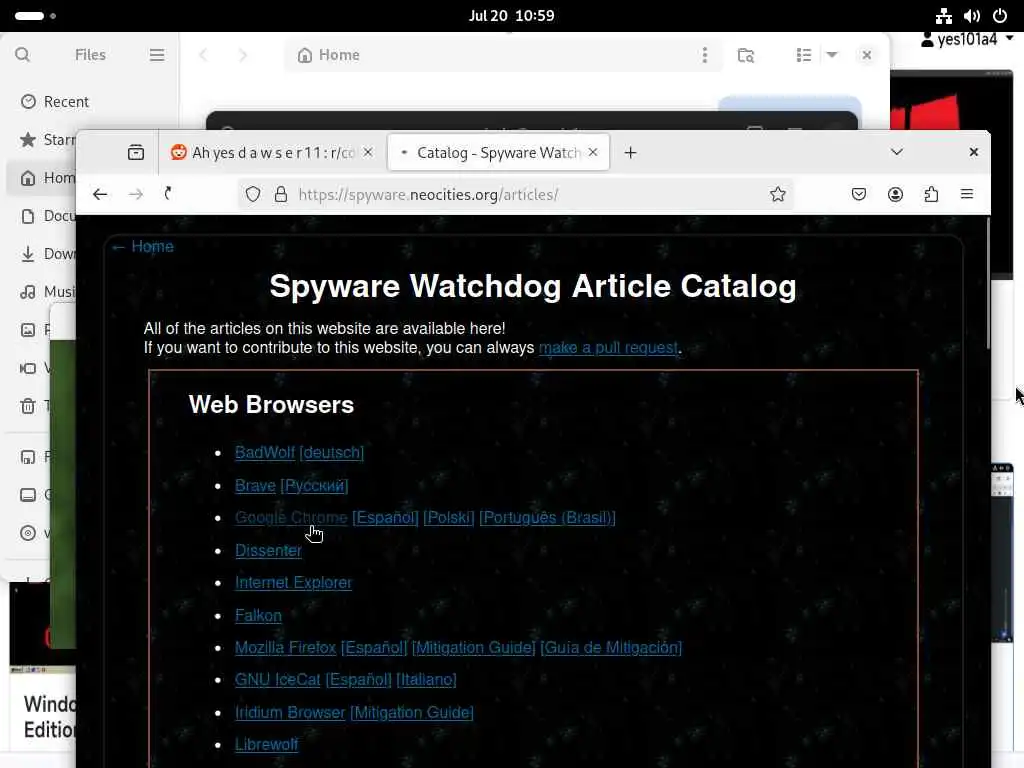1024x768 pixels.
Task: Open Firefox [Guía de Mitigación] link
Action: [611, 647]
